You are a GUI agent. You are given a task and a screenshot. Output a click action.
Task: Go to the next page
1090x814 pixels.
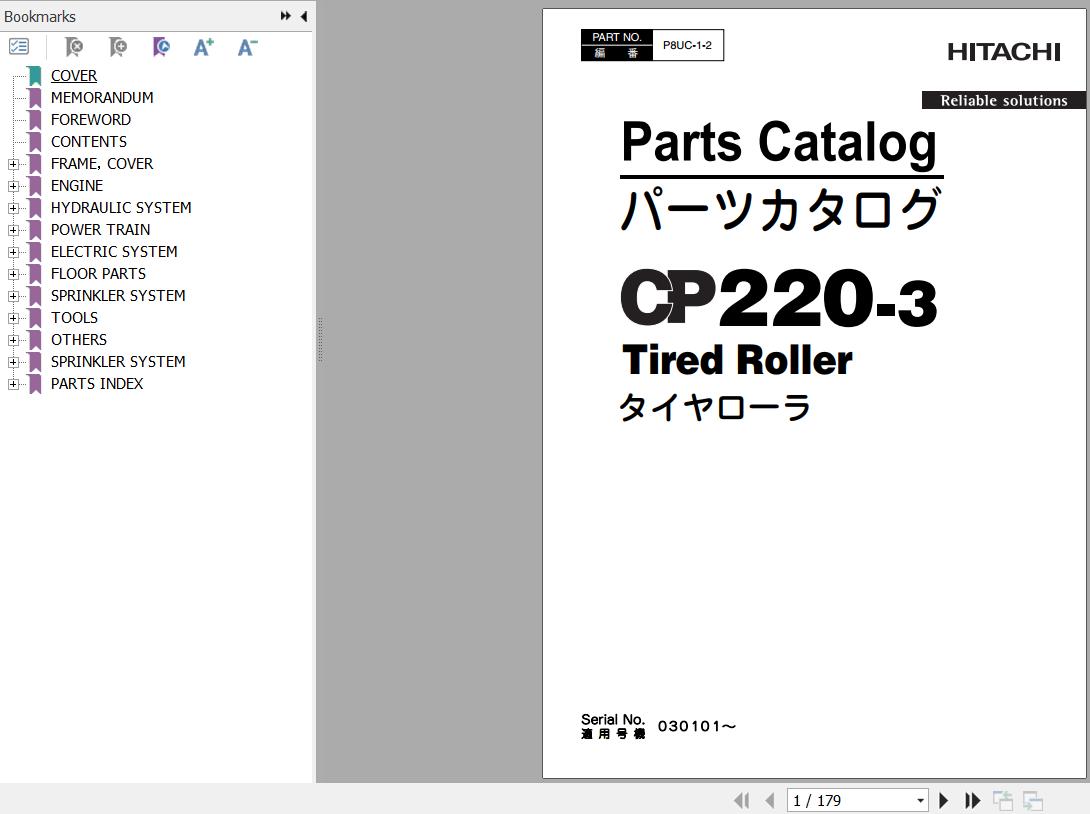click(x=943, y=801)
